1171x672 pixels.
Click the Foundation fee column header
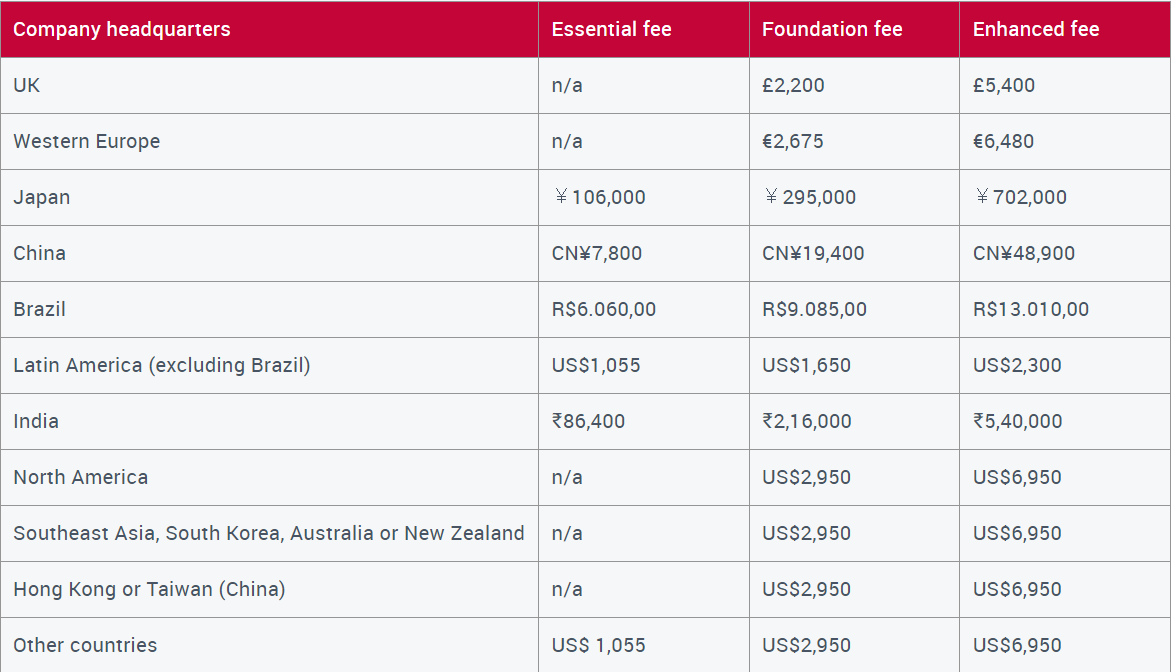coord(832,29)
